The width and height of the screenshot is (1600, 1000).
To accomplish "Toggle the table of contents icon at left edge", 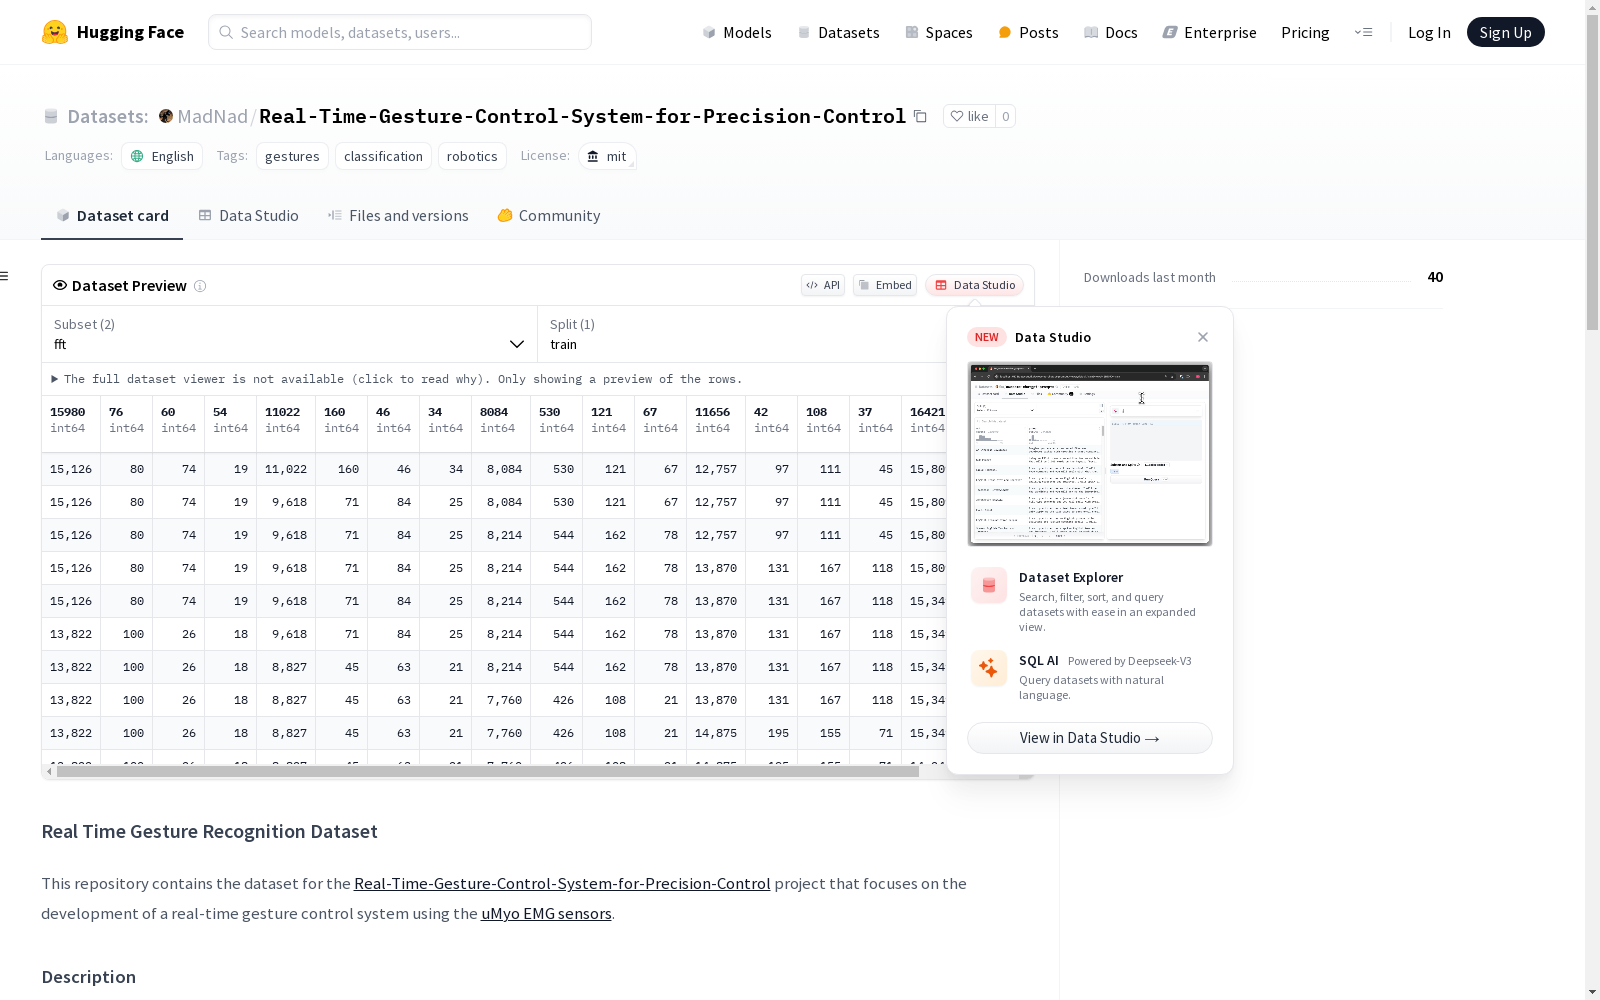I will 5,276.
